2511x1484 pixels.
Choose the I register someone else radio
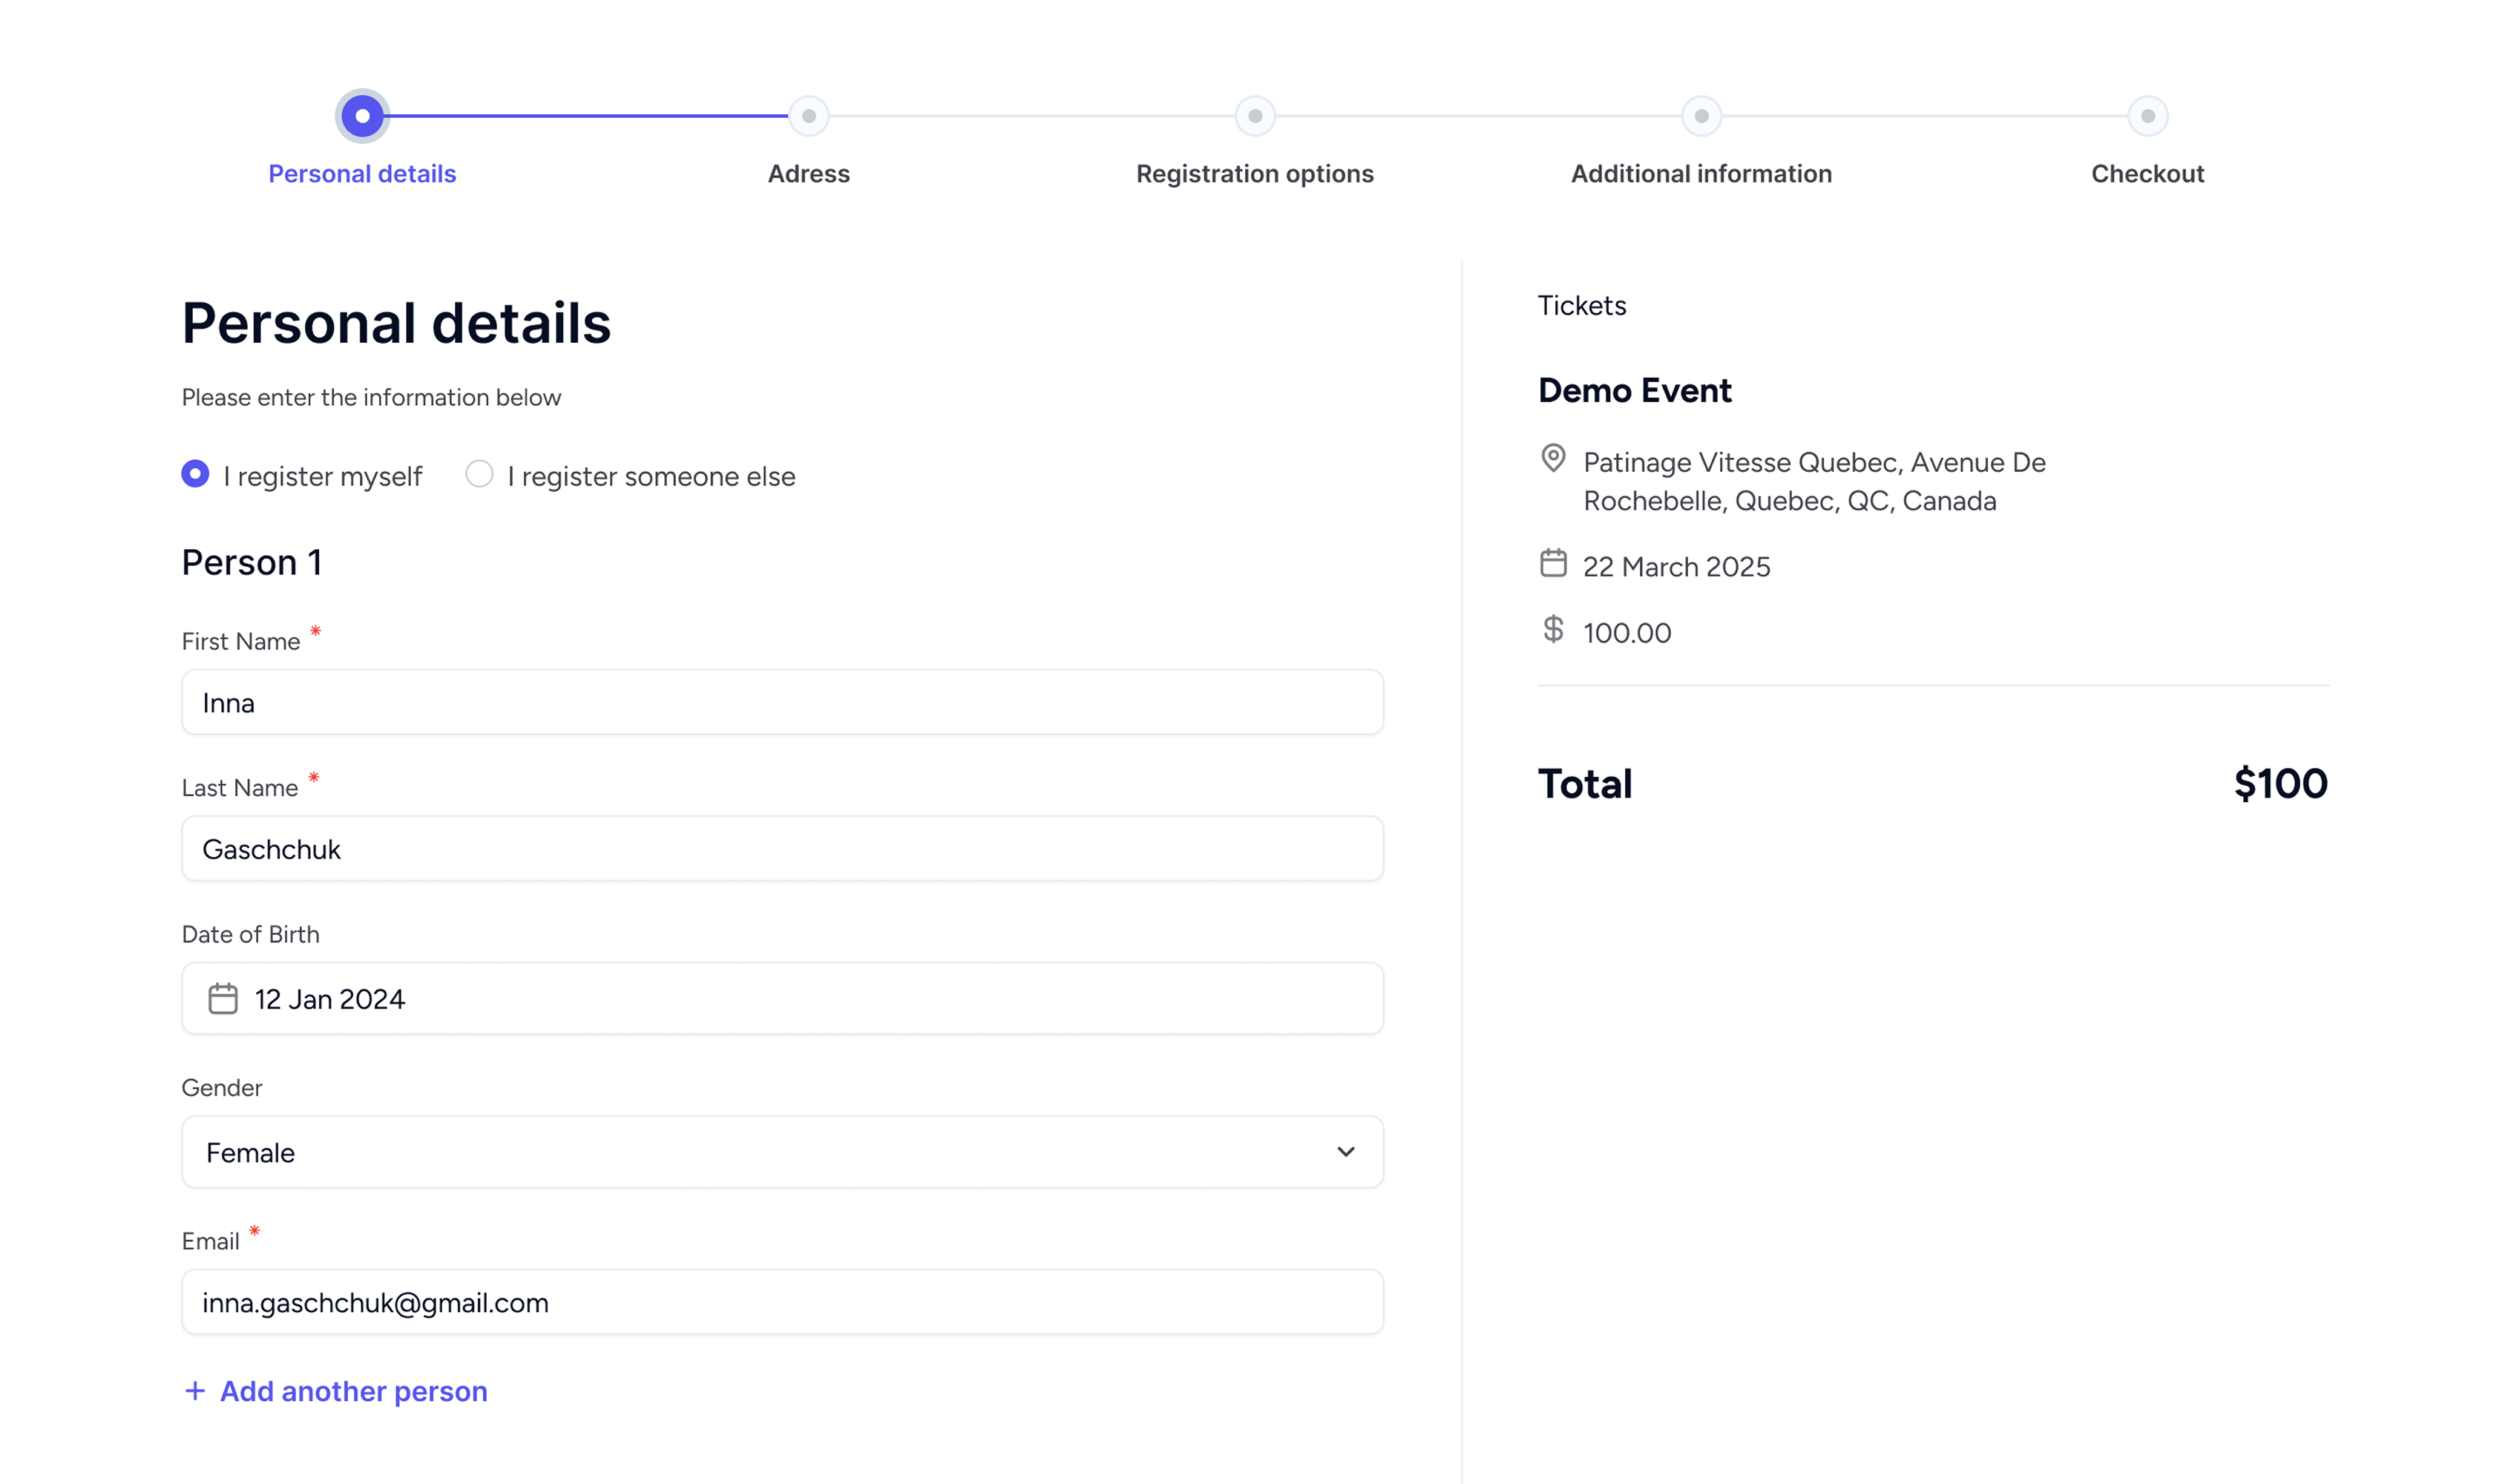[x=479, y=473]
